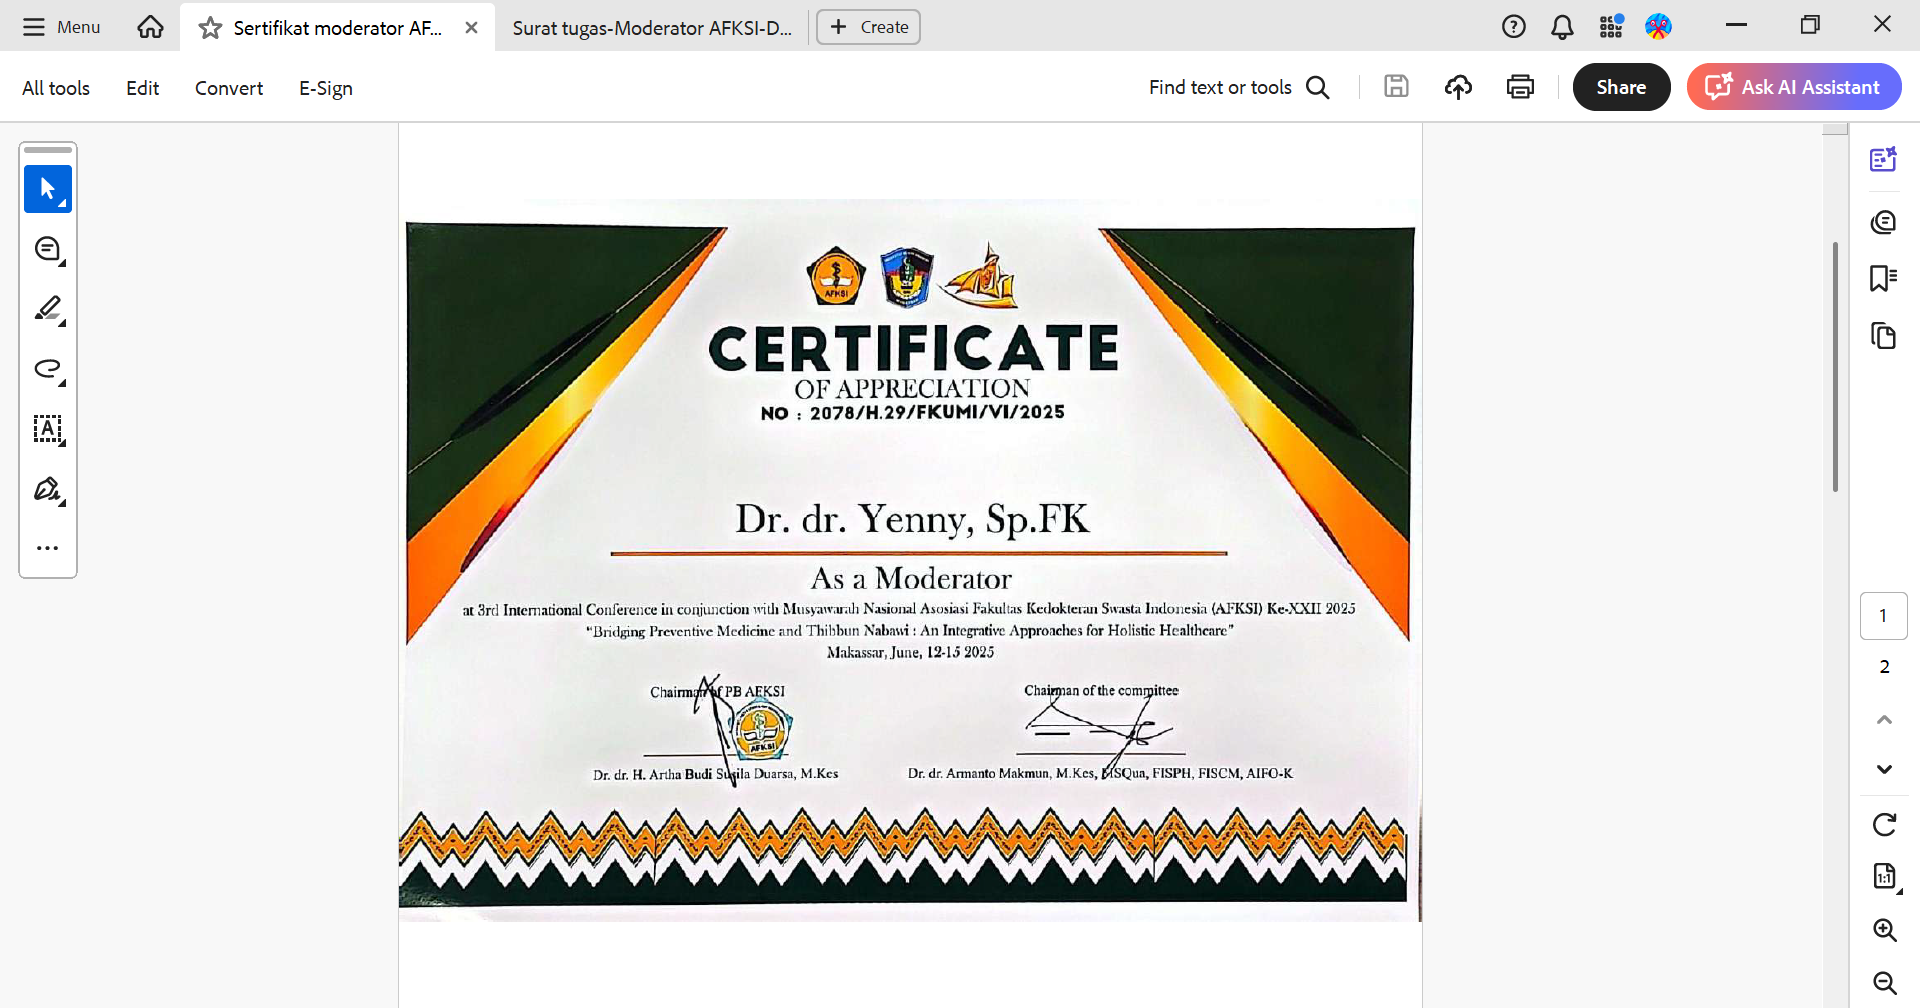
Task: Open All tools menu
Action: [x=56, y=88]
